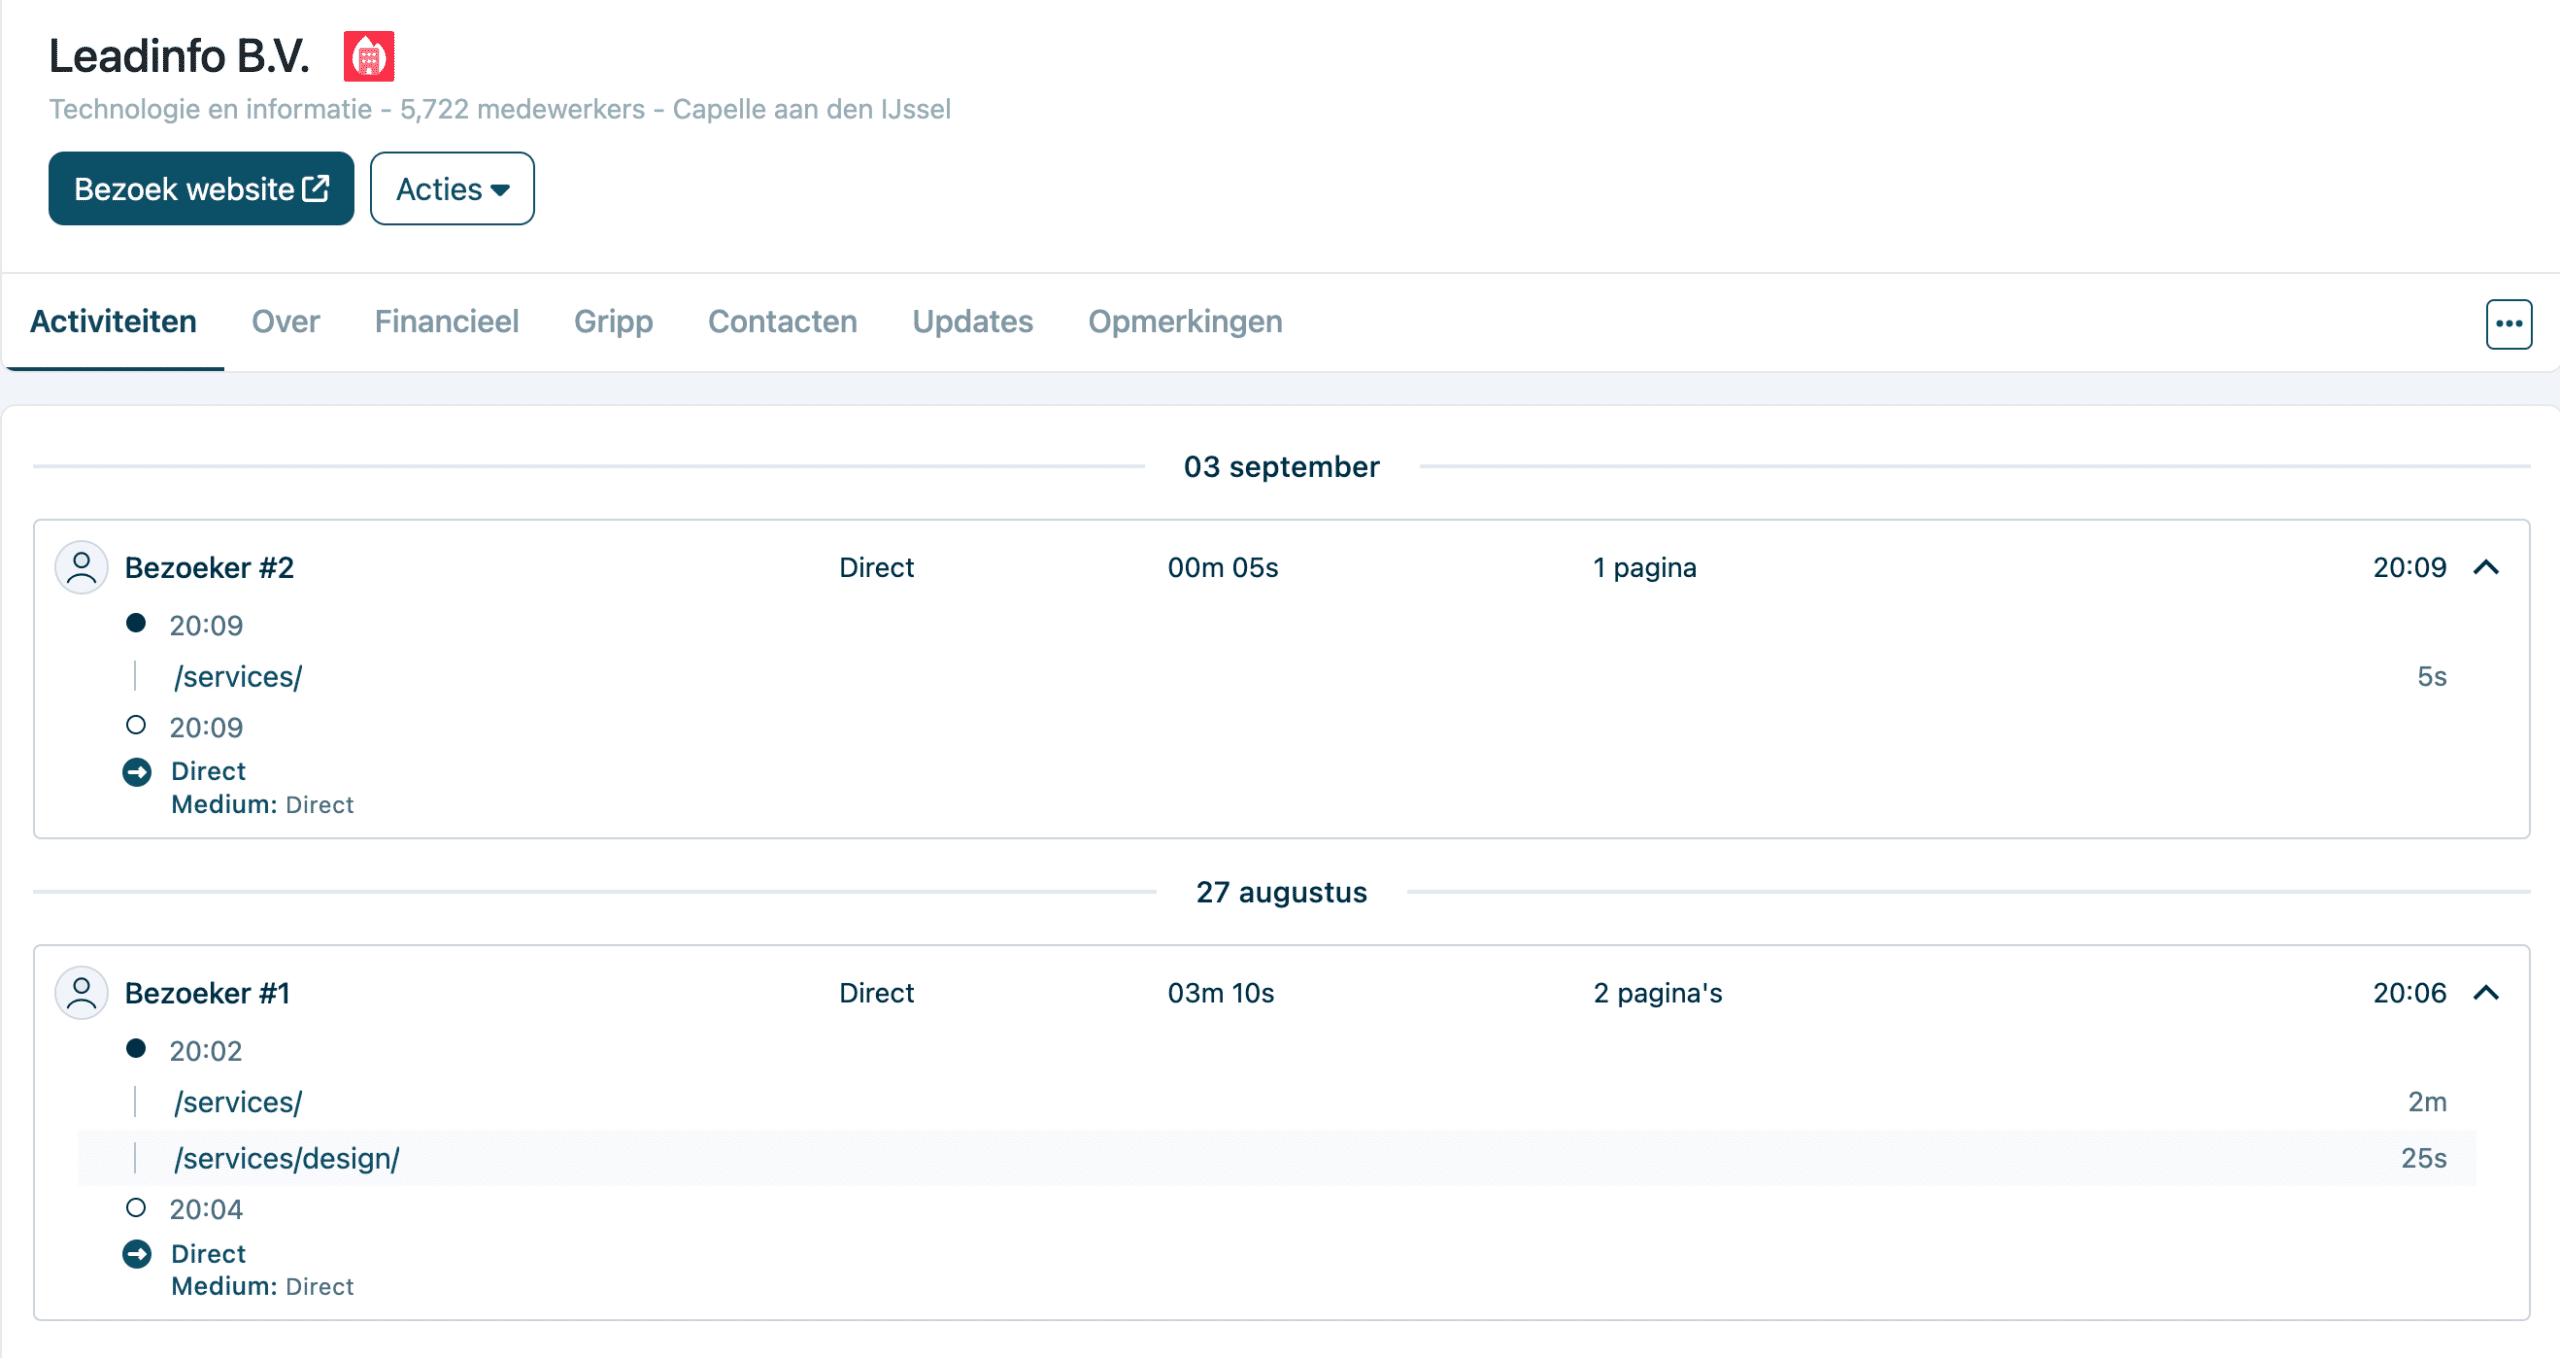
Task: Click the open session-end circle at 20:04
Action: [x=137, y=1207]
